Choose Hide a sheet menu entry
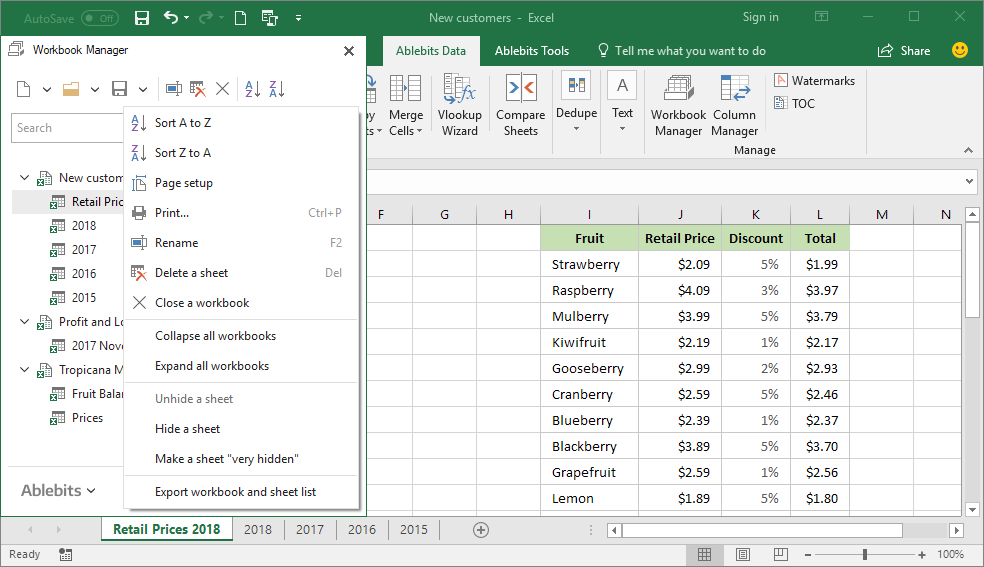 pos(242,429)
